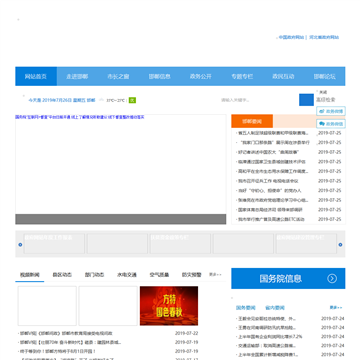The image size is (360, 360).
Task: Open the 政务微博 Weibo icon button
Action: point(331,111)
